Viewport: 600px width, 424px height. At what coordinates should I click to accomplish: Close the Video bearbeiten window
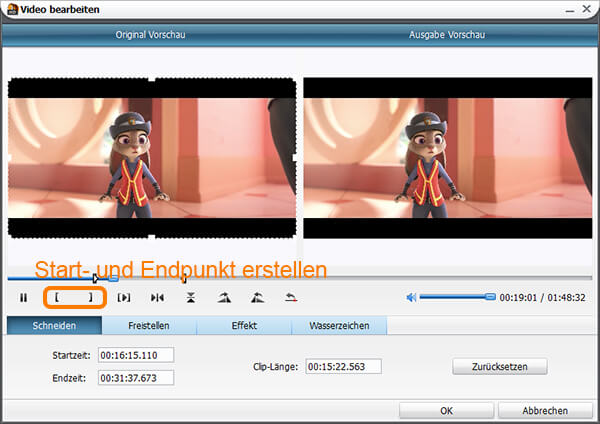click(587, 8)
